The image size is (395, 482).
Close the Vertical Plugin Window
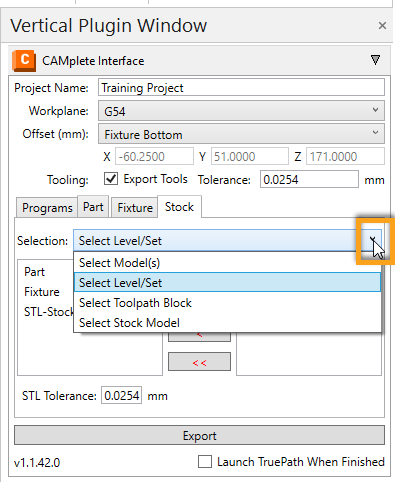tap(382, 25)
